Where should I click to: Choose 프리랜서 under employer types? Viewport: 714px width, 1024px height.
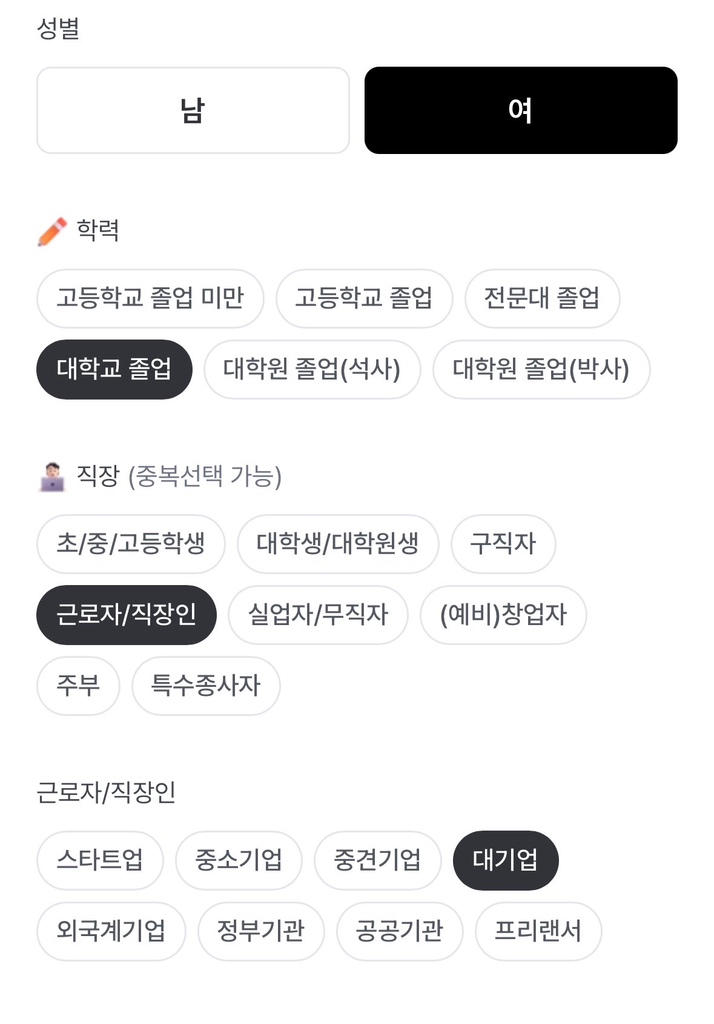click(x=538, y=931)
